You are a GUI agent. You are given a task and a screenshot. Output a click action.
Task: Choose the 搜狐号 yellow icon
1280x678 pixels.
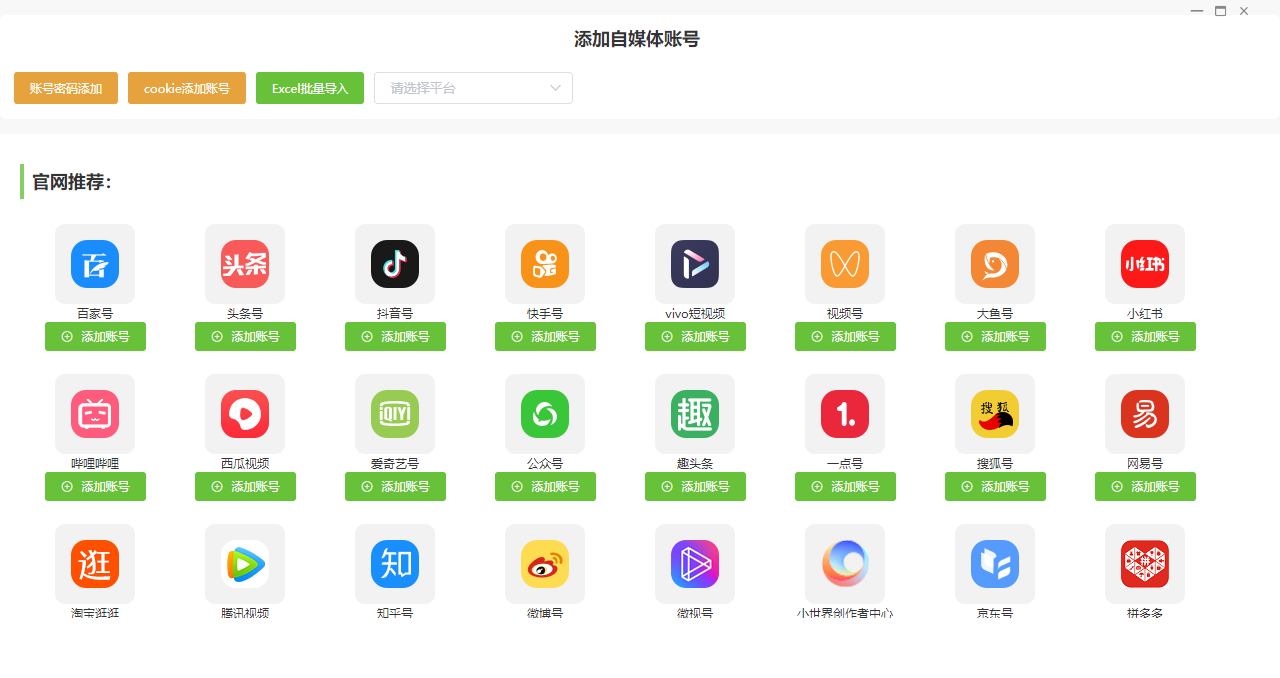[995, 414]
